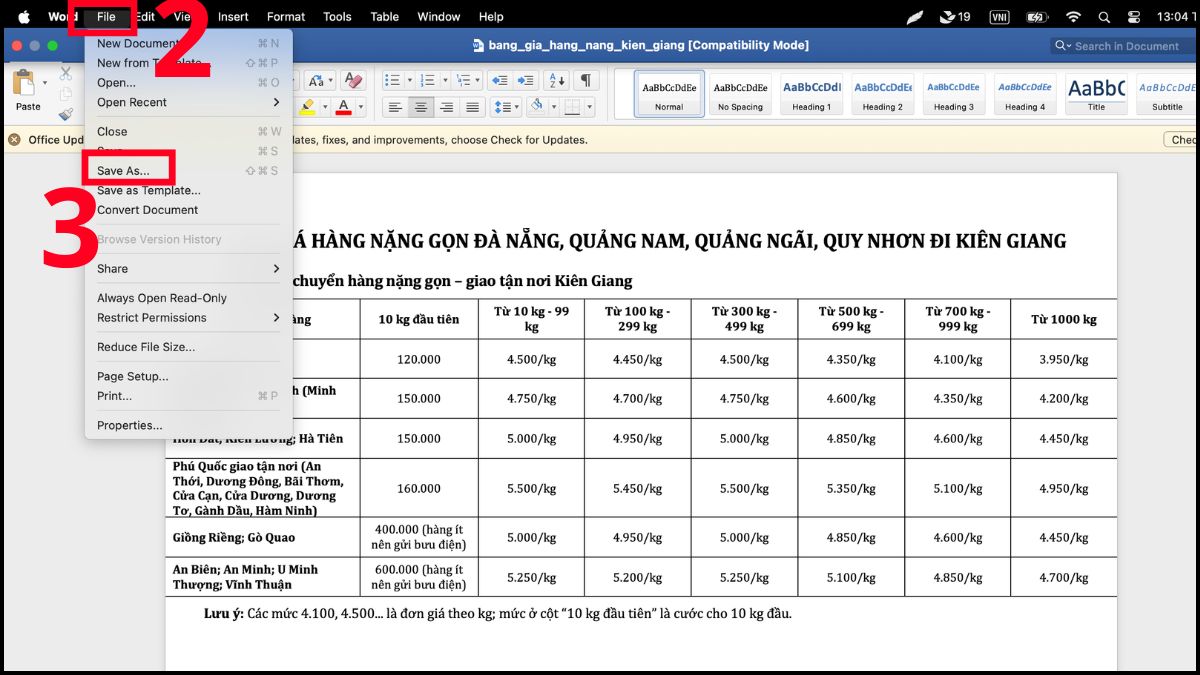
Task: Toggle center text alignment
Action: (x=421, y=107)
